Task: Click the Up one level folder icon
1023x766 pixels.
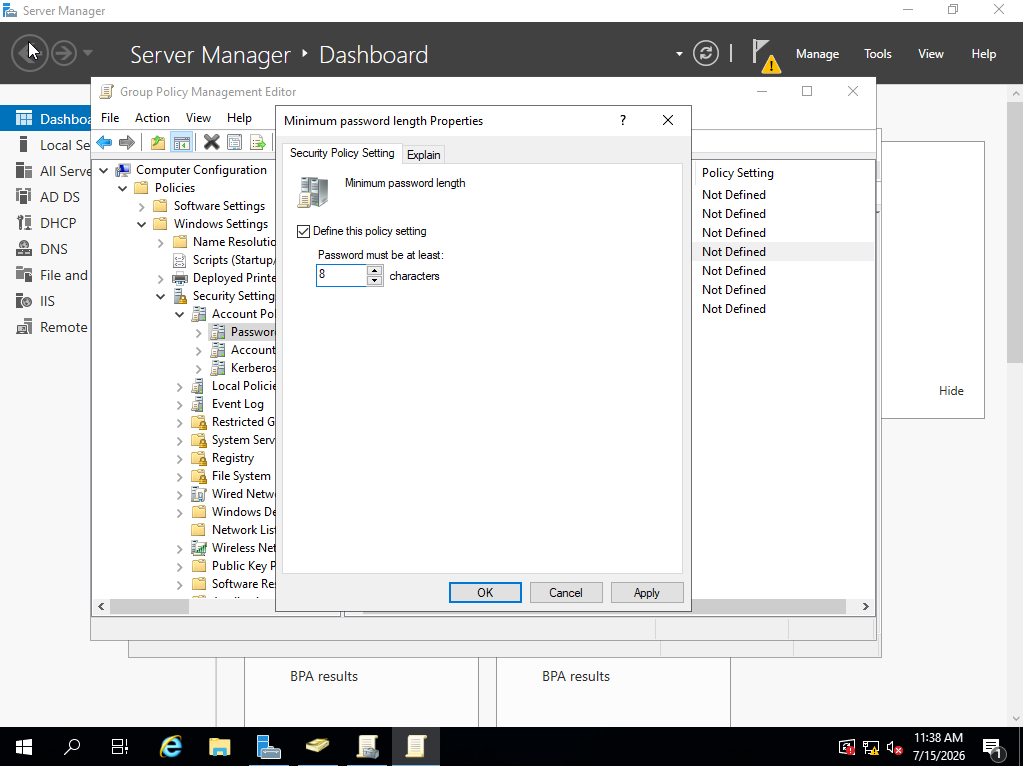Action: coord(157,142)
